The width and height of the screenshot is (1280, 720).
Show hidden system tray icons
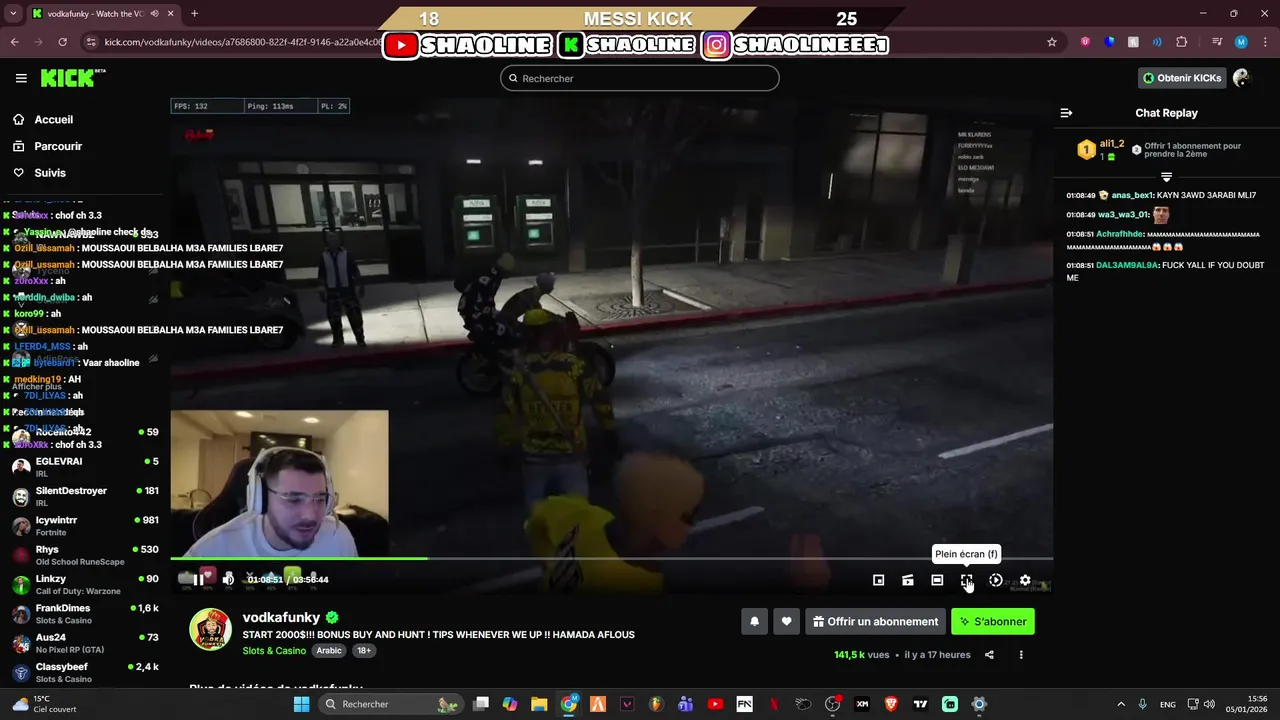[1120, 704]
